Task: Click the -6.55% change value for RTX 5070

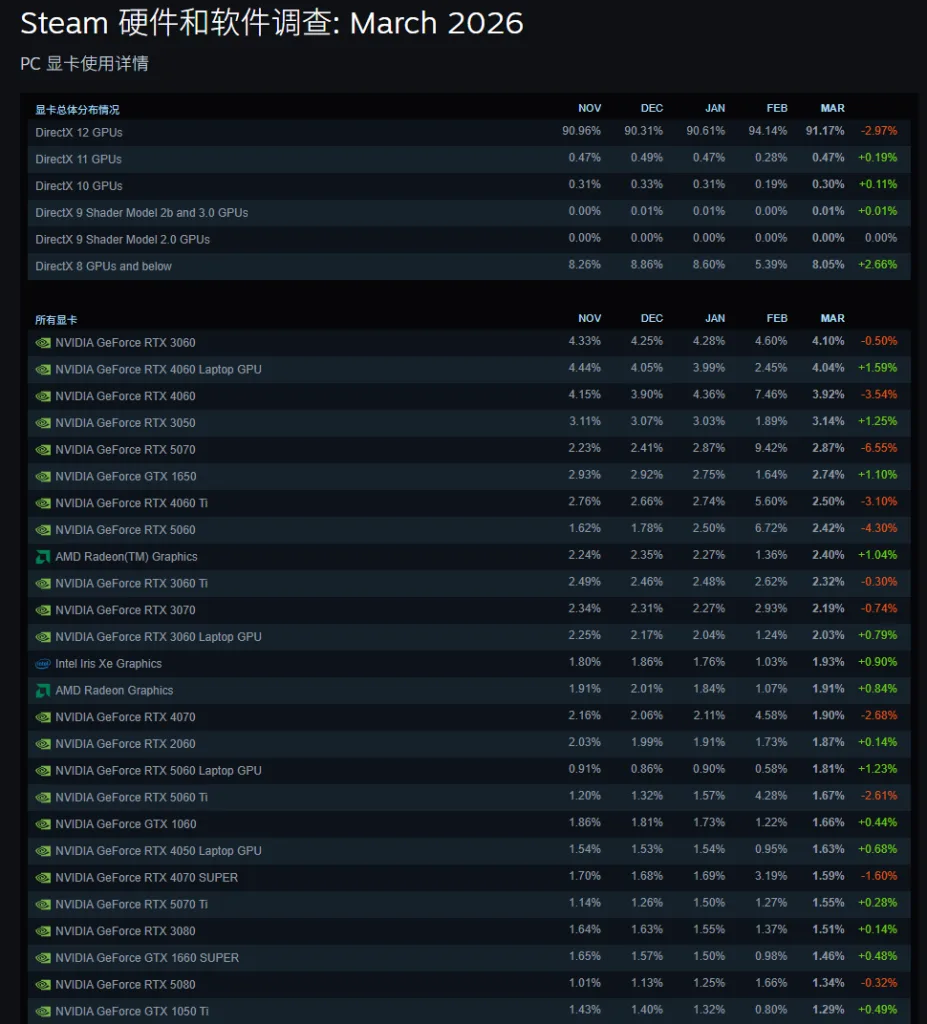Action: click(x=878, y=450)
